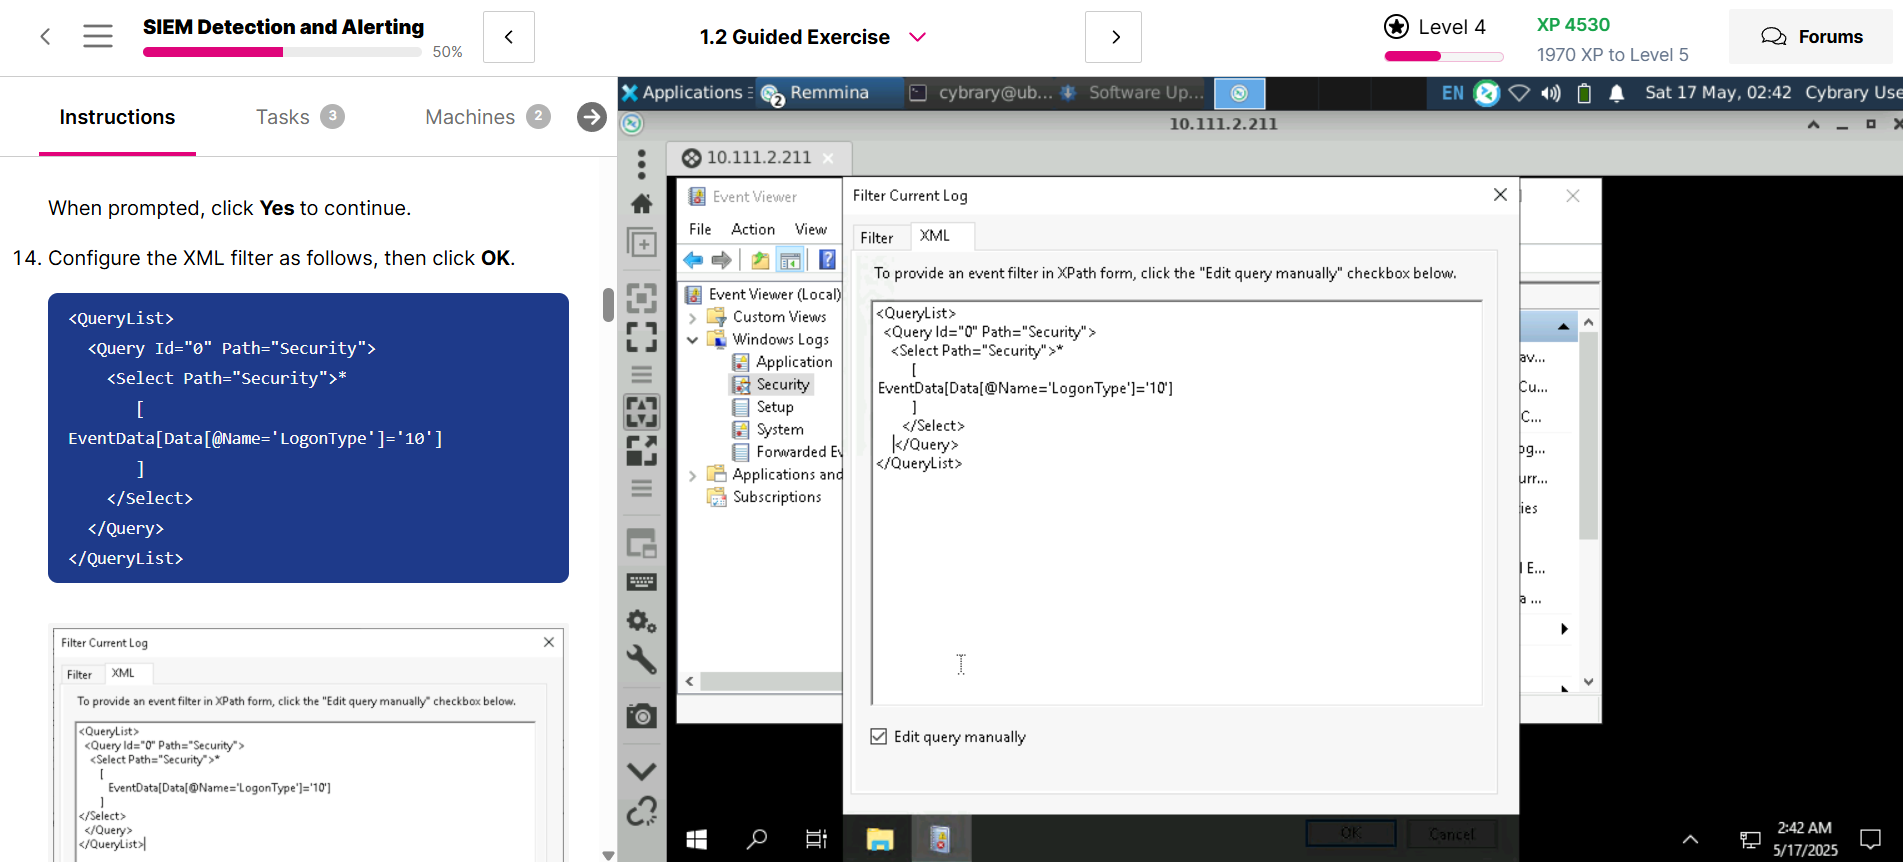This screenshot has height=862, width=1903.
Task: Go to next exercise arrow button
Action: pos(1113,37)
